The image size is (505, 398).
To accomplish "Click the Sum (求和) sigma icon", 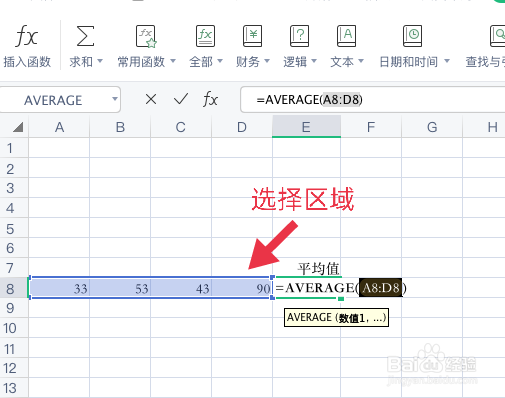I will click(85, 36).
